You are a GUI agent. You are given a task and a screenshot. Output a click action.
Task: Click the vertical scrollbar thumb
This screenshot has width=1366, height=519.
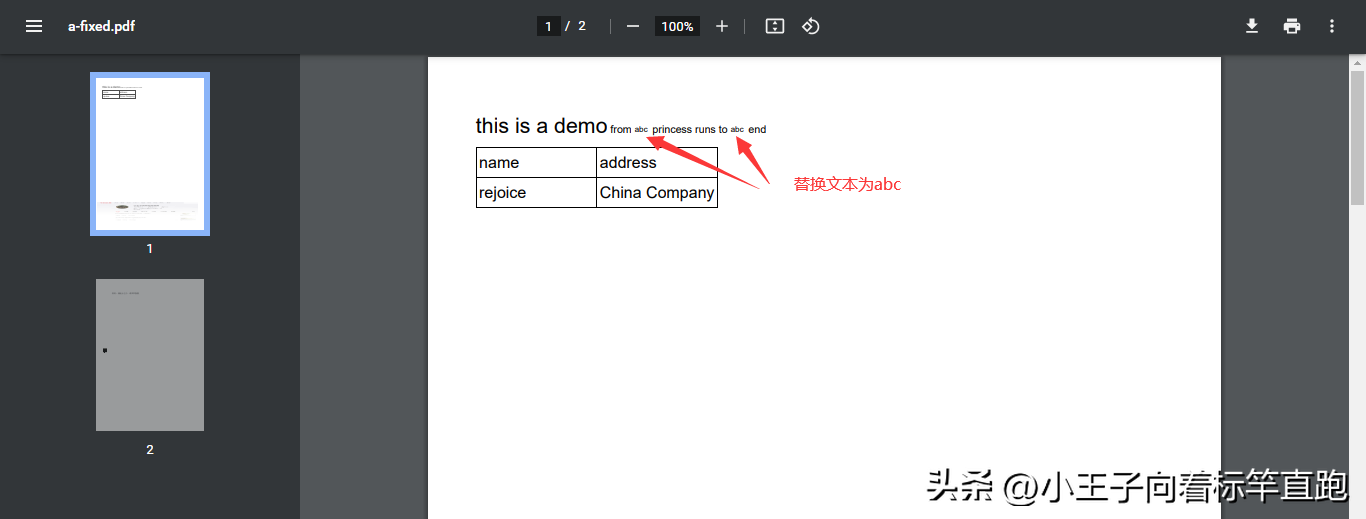(1357, 137)
